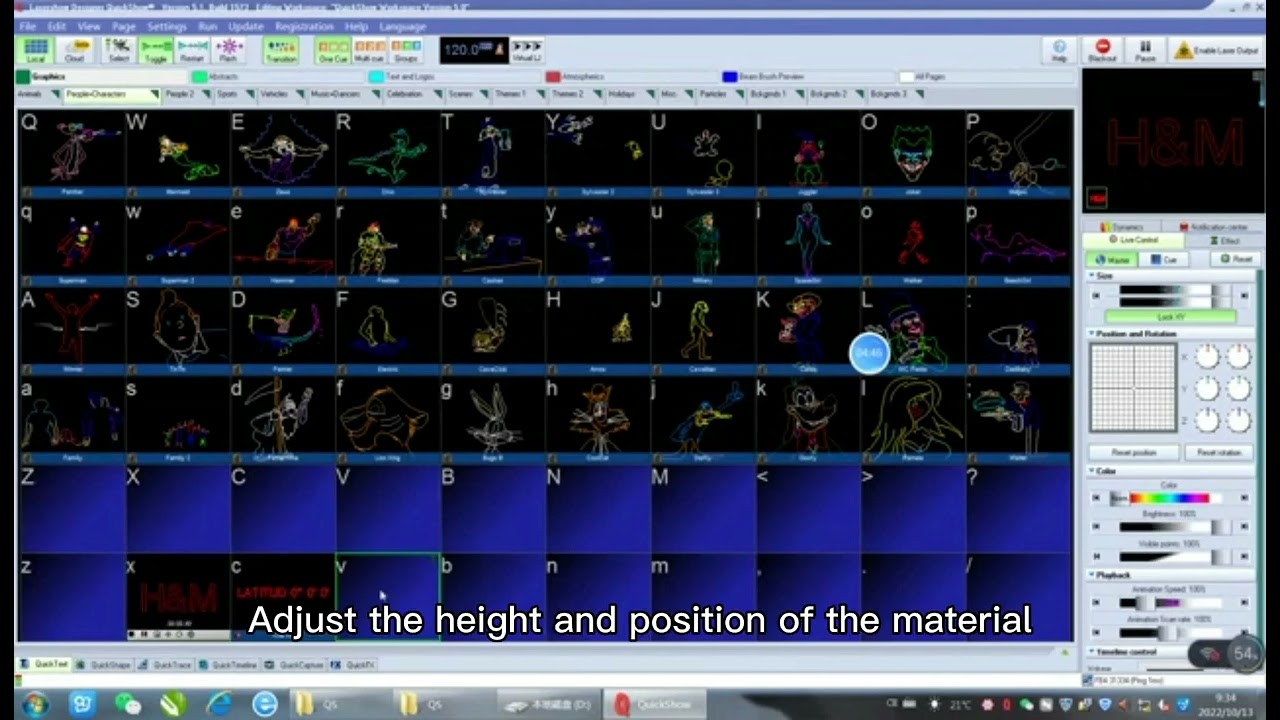Screen dimensions: 1280x720
Task: Trigger the H&M cue under x
Action: click(x=177, y=597)
